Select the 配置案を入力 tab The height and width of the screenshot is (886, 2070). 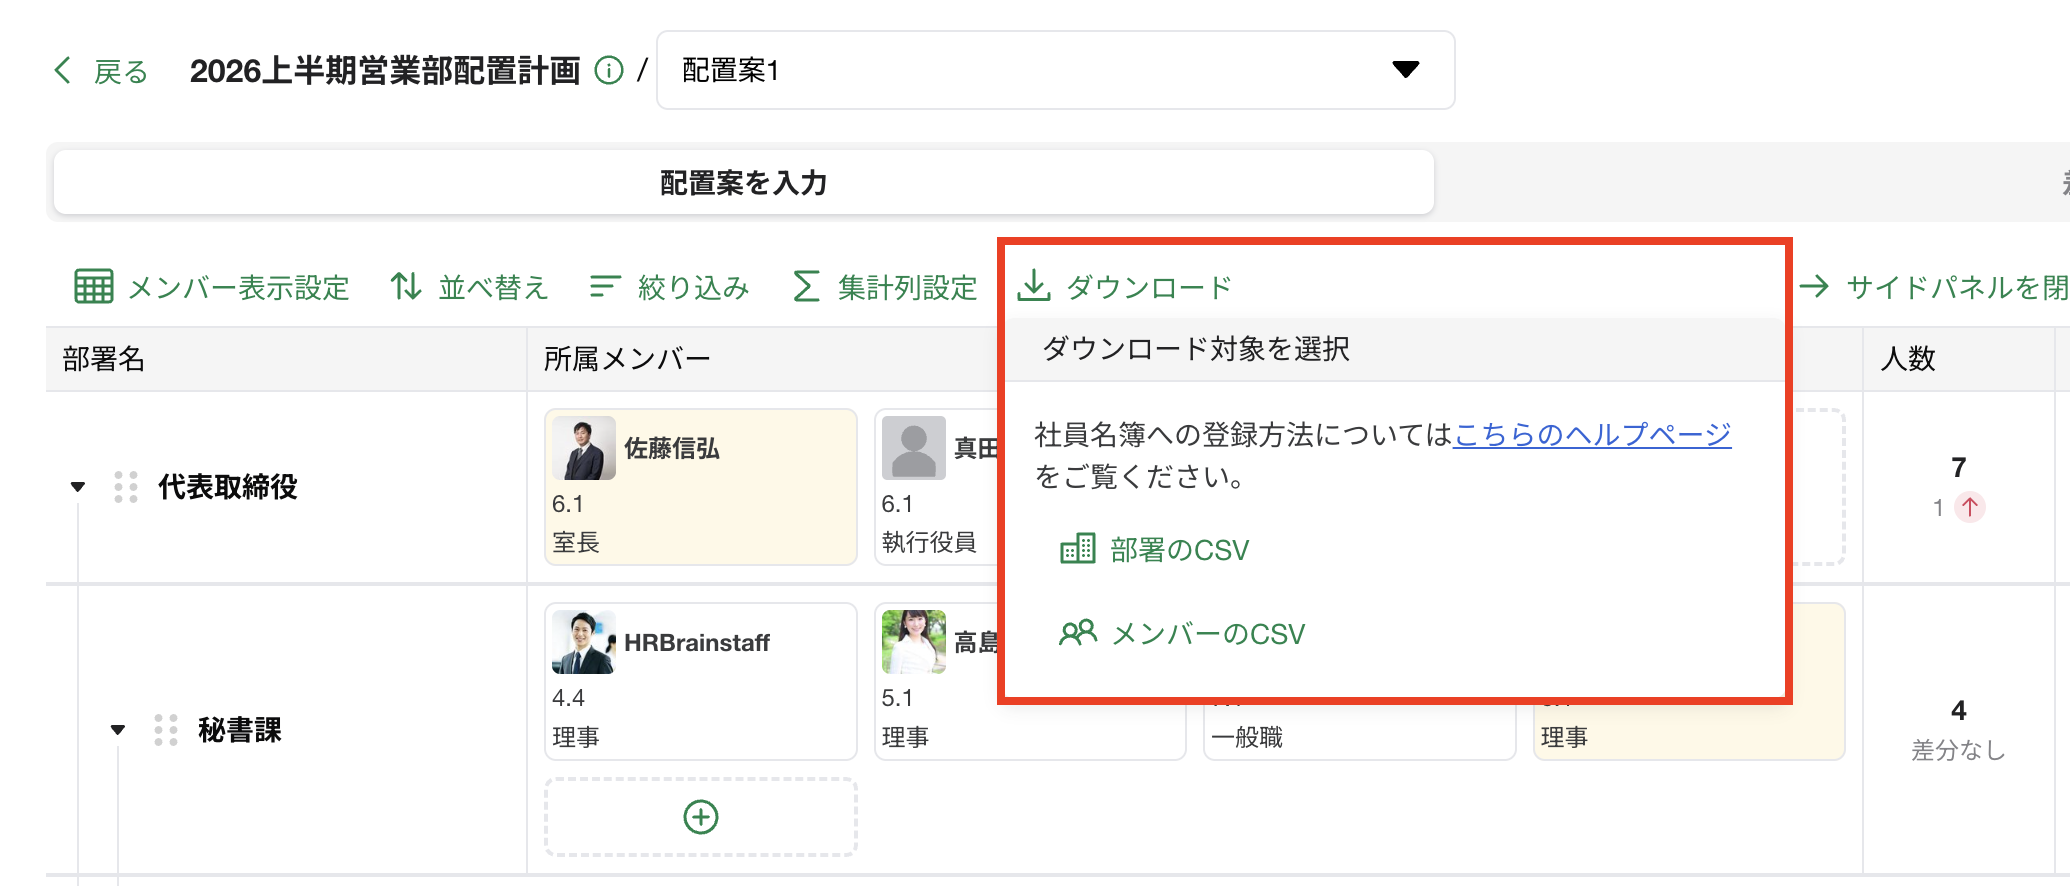[x=743, y=183]
